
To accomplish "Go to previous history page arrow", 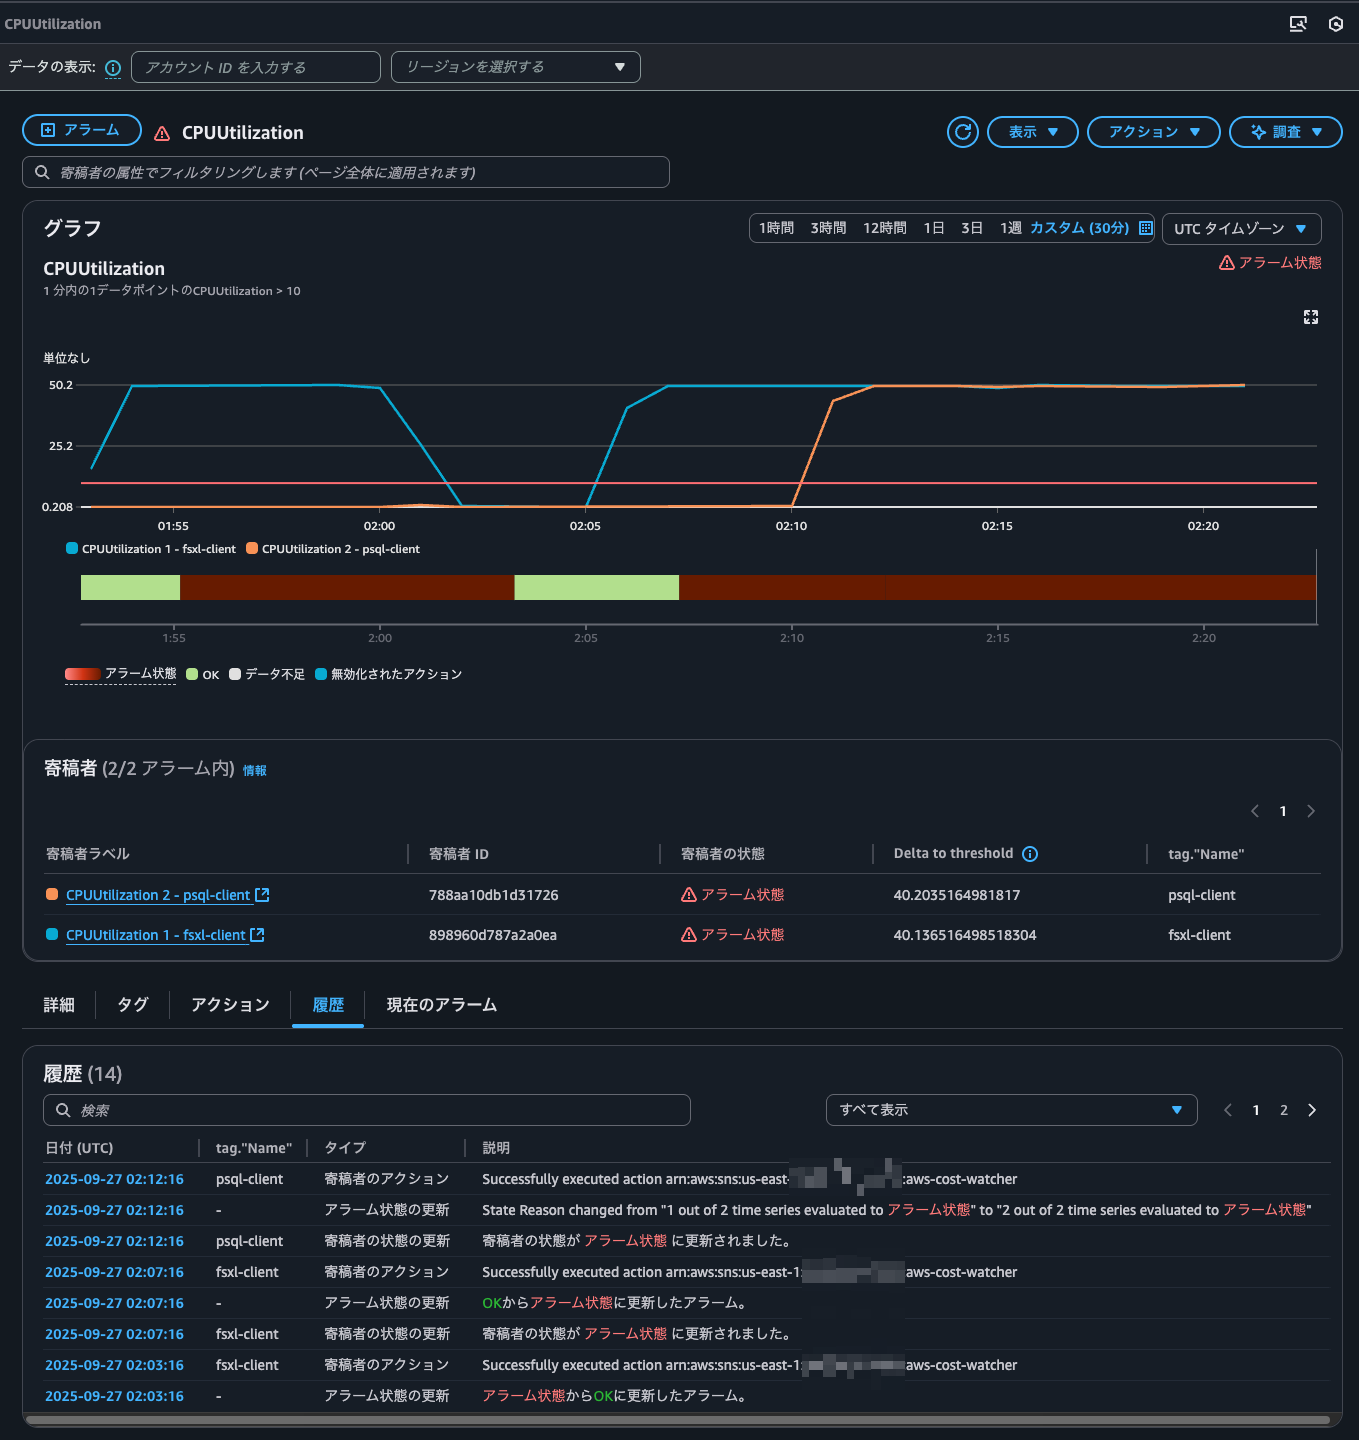I will [x=1228, y=1110].
